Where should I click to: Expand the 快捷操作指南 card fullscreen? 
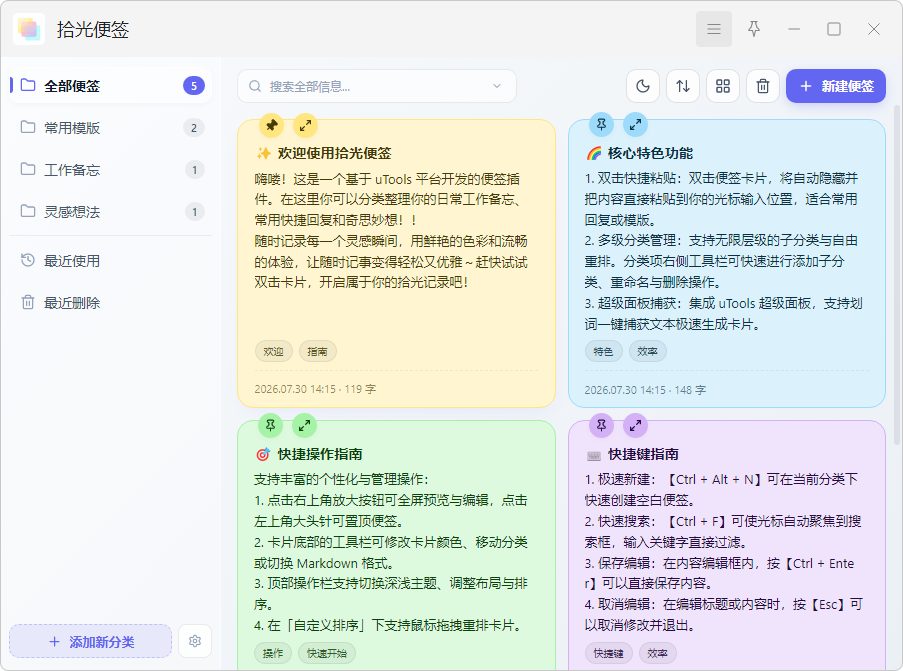[x=304, y=426]
